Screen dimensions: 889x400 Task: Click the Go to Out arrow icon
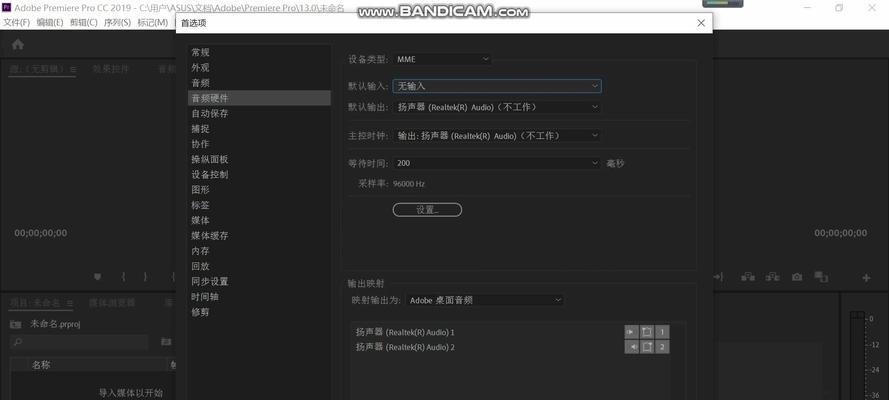[718, 277]
